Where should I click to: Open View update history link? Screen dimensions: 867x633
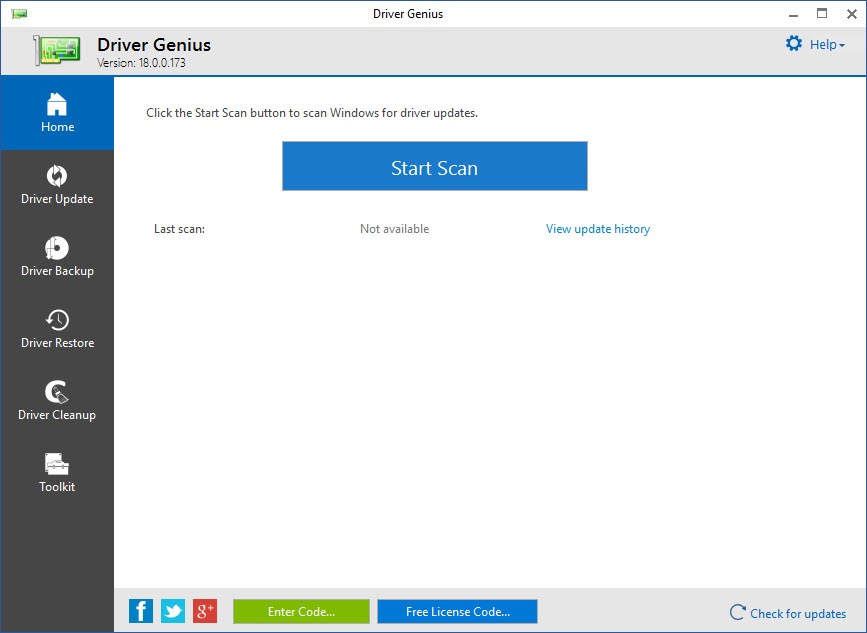pyautogui.click(x=598, y=229)
